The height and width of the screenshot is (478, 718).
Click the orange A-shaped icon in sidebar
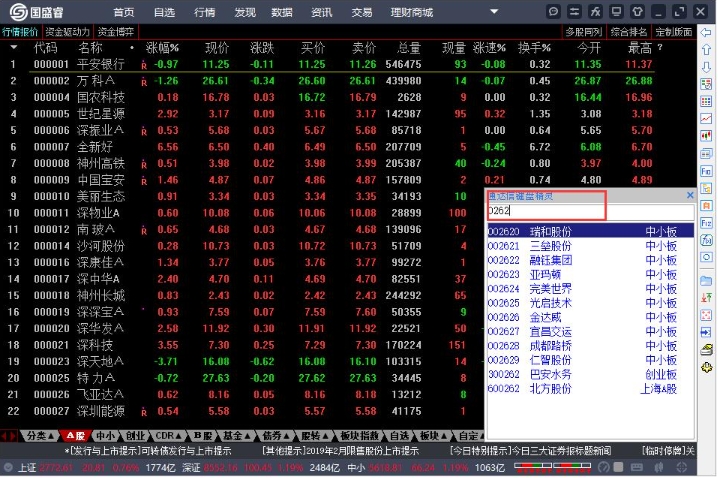pyautogui.click(x=707, y=206)
